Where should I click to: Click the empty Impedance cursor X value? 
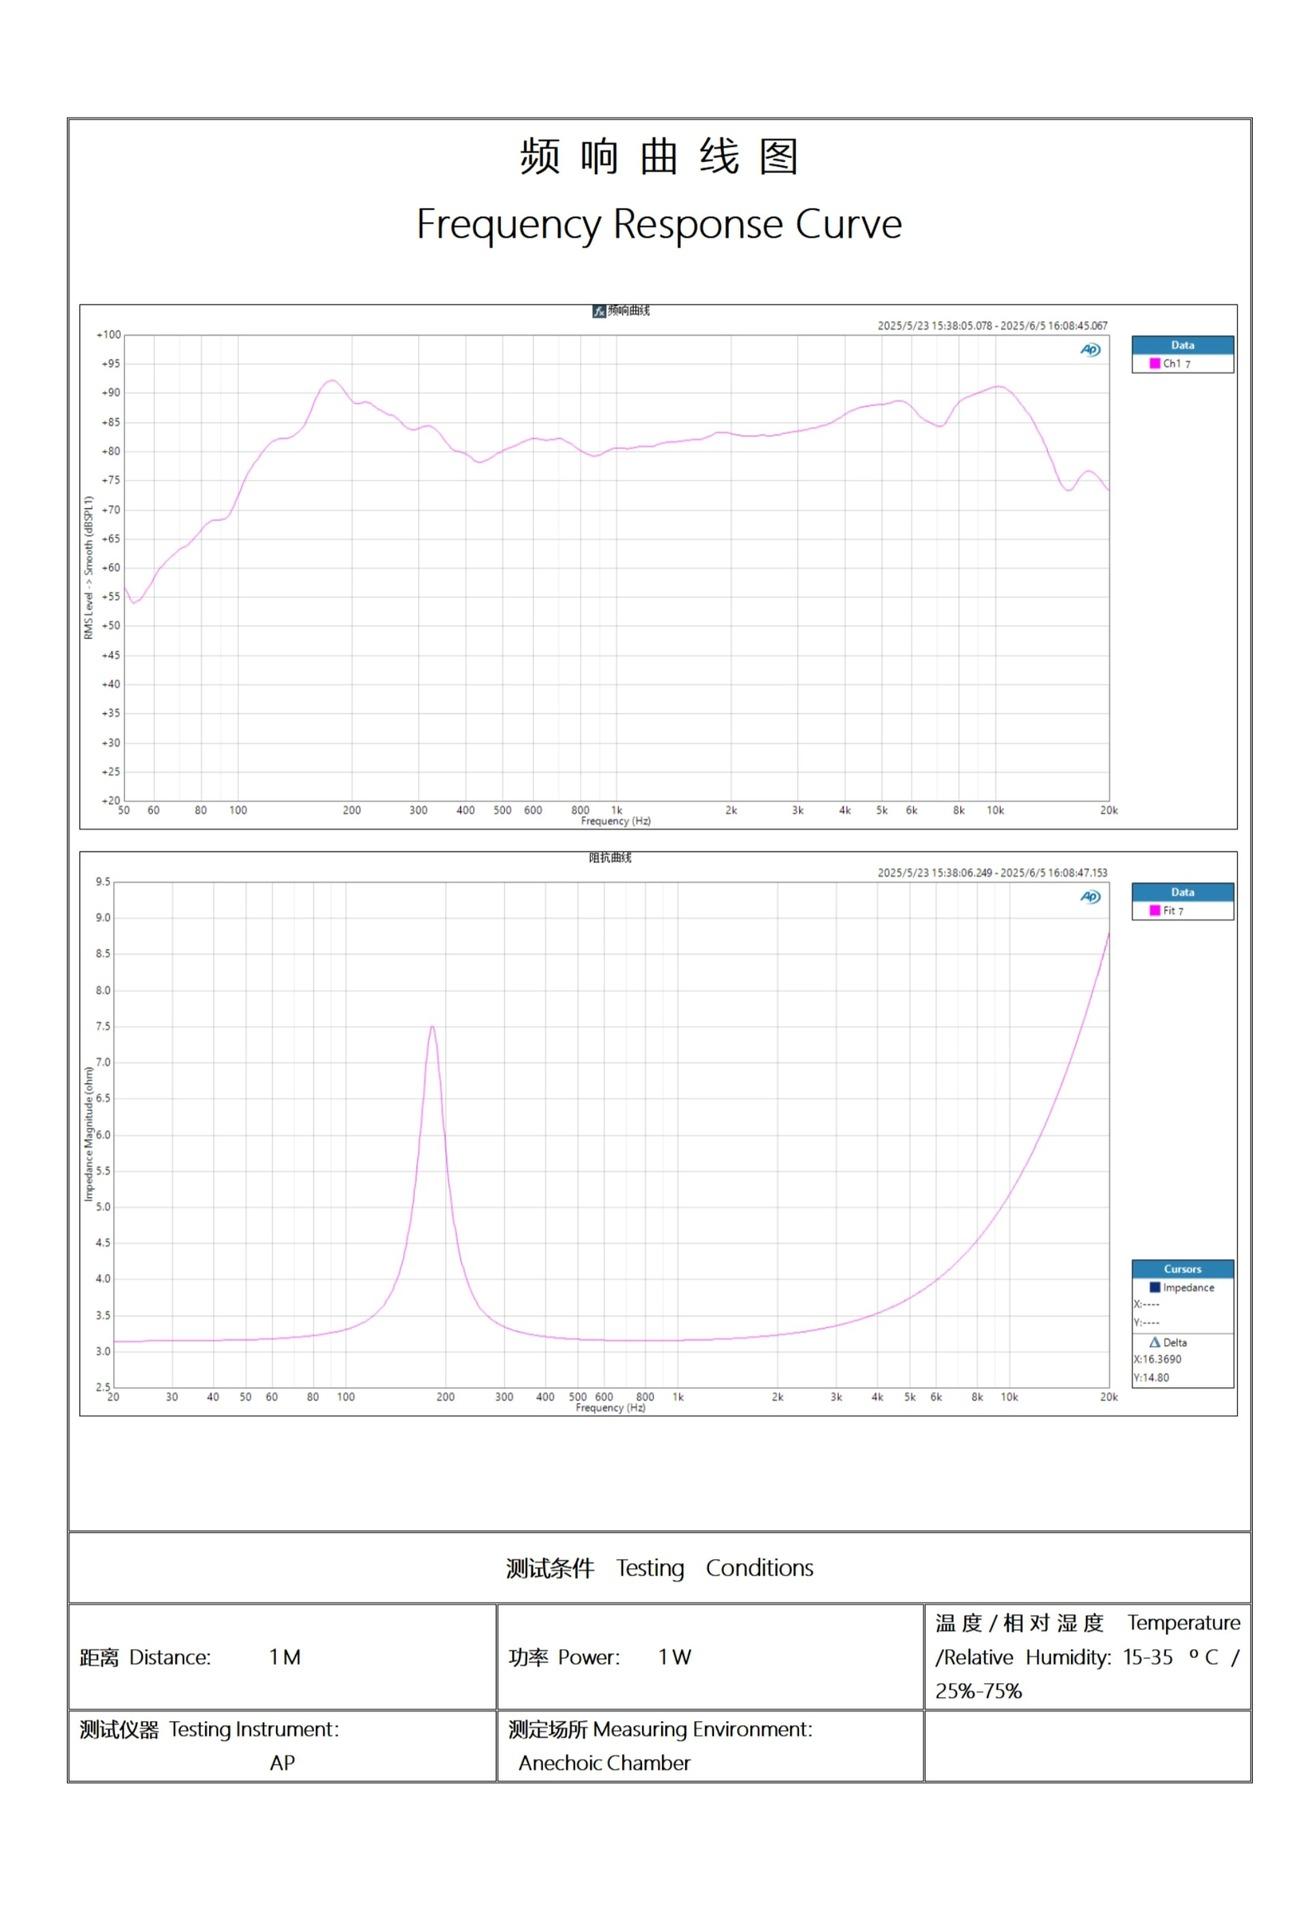tap(1147, 1304)
